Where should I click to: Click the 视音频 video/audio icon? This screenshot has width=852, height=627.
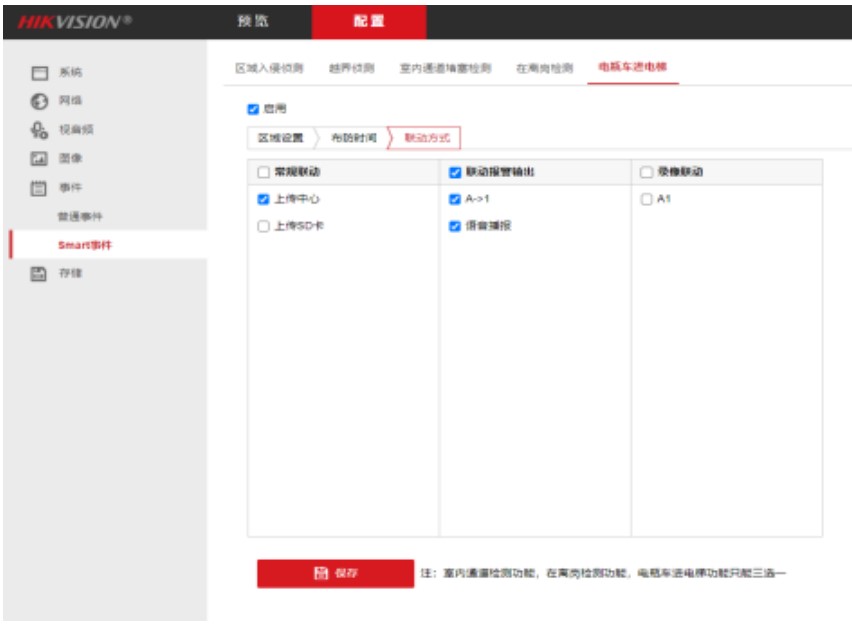pyautogui.click(x=39, y=130)
